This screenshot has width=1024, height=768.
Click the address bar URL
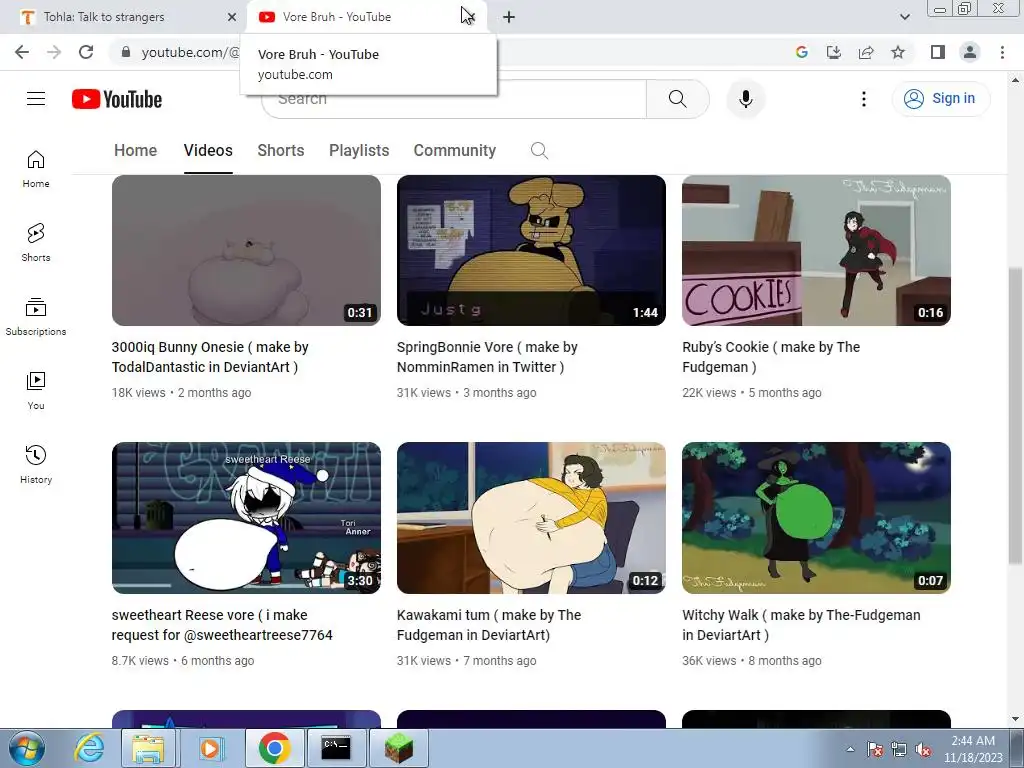pos(190,52)
